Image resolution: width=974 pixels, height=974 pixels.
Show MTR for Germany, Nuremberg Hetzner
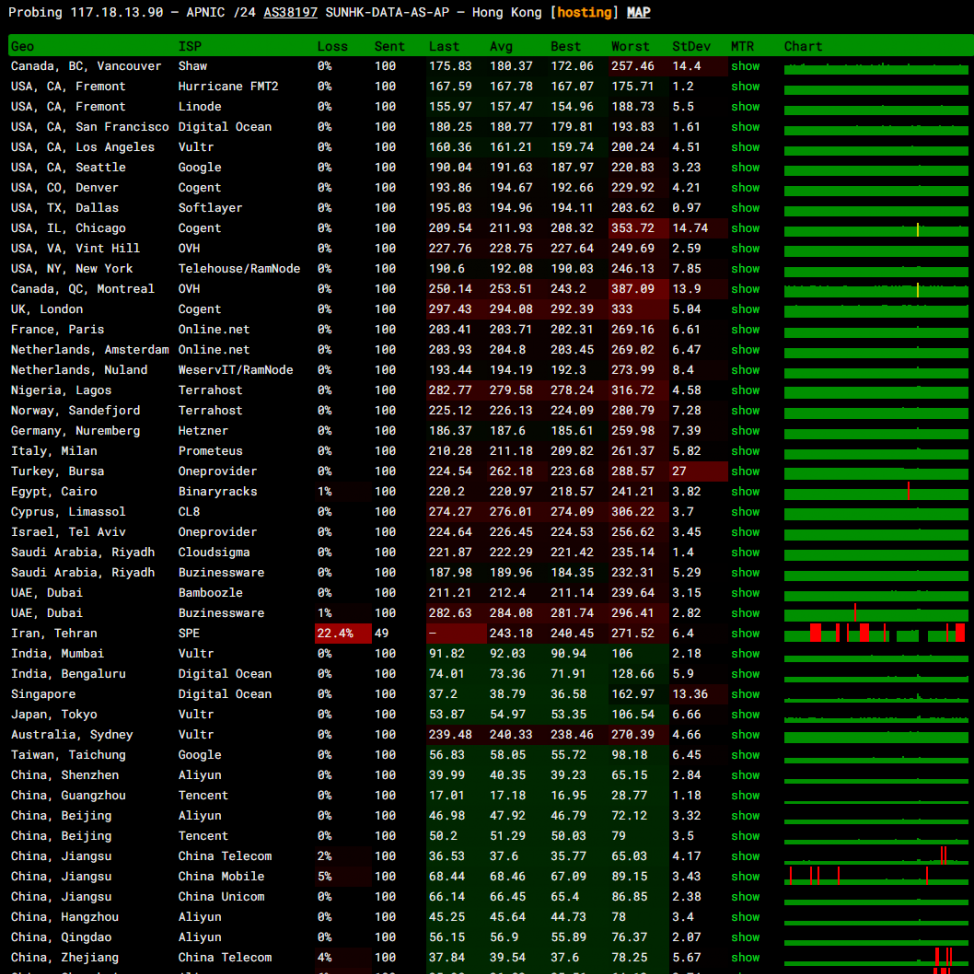click(745, 430)
